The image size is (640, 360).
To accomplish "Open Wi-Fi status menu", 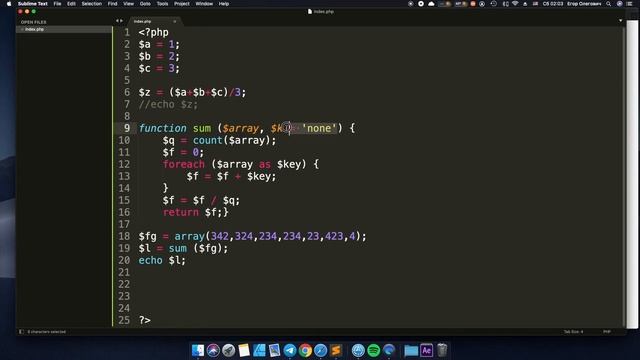I will [x=515, y=4].
